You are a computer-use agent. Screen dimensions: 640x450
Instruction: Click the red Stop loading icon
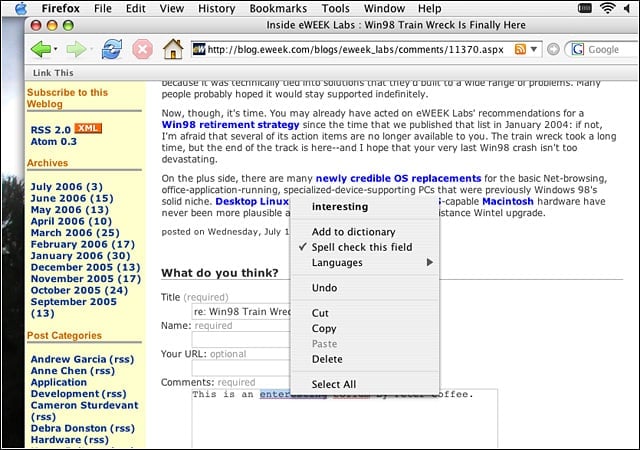point(142,49)
